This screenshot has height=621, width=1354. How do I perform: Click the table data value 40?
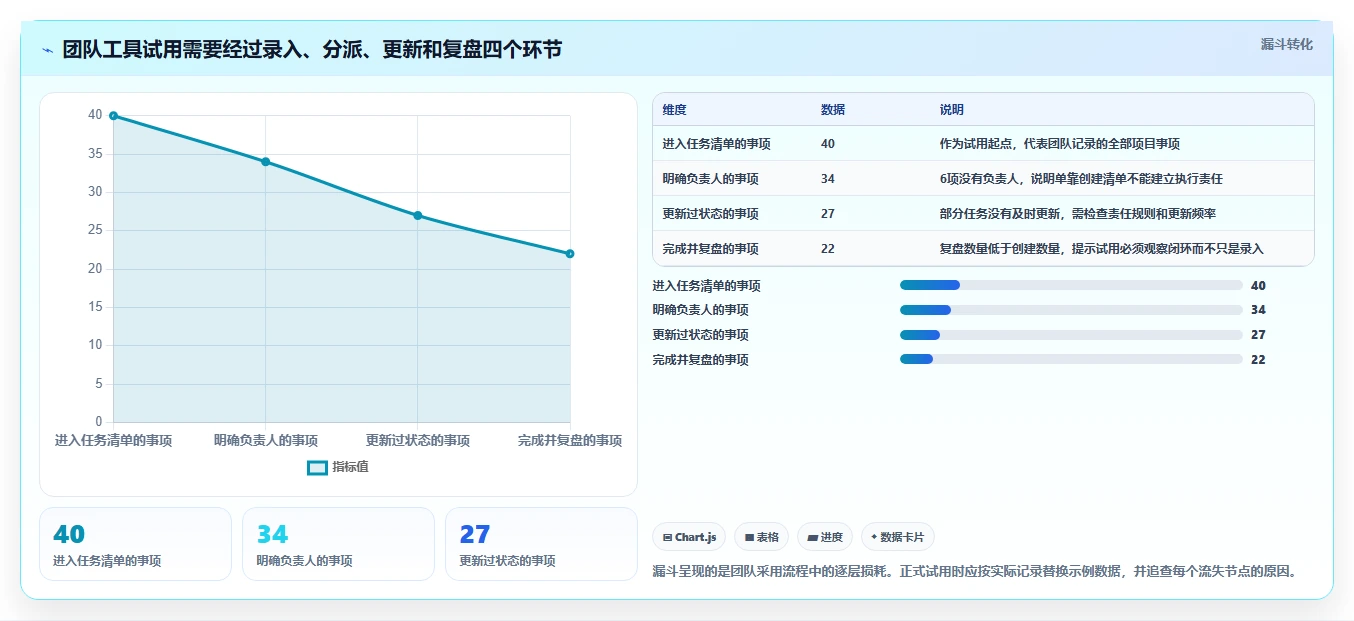coord(828,144)
